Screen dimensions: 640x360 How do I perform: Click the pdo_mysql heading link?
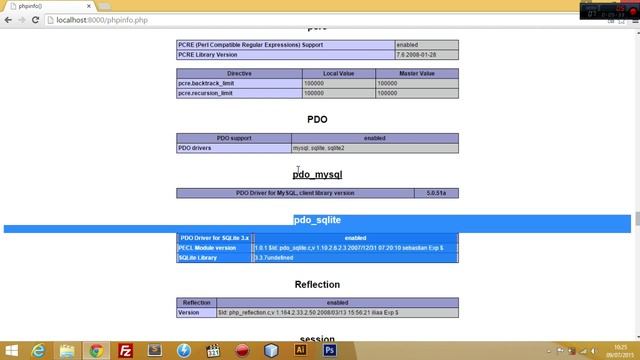(x=317, y=175)
